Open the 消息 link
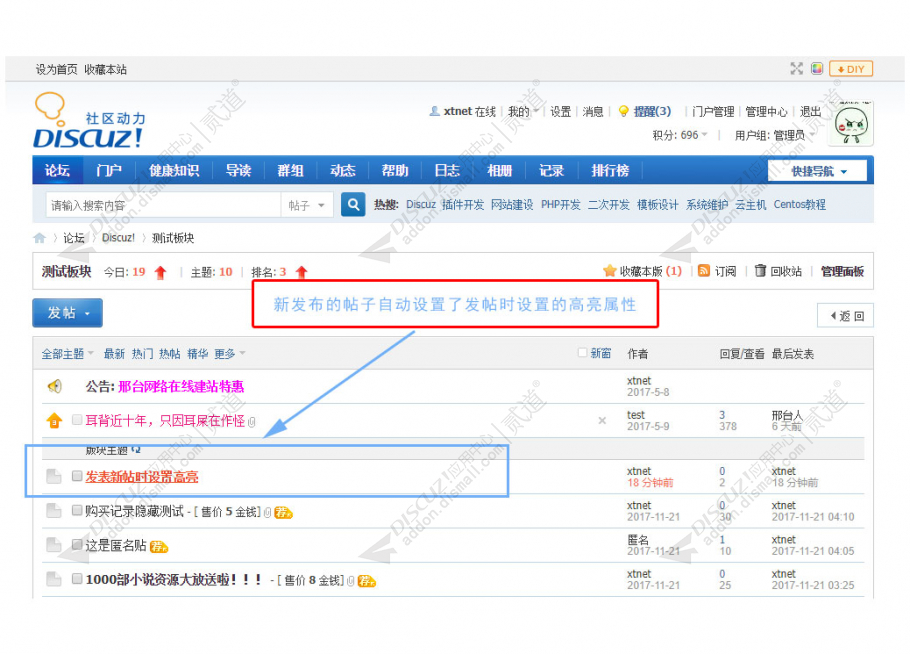This screenshot has width=910, height=654. (x=593, y=111)
